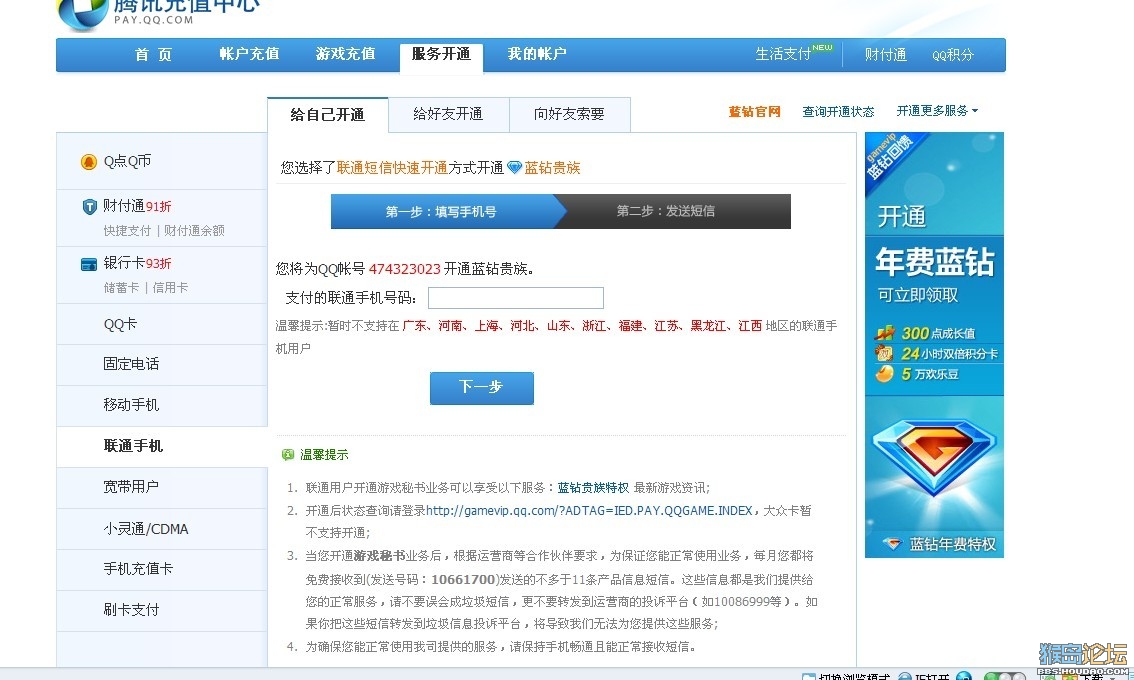The image size is (1134, 680).
Task: Visit the 蓝钻官网 link
Action: [754, 111]
